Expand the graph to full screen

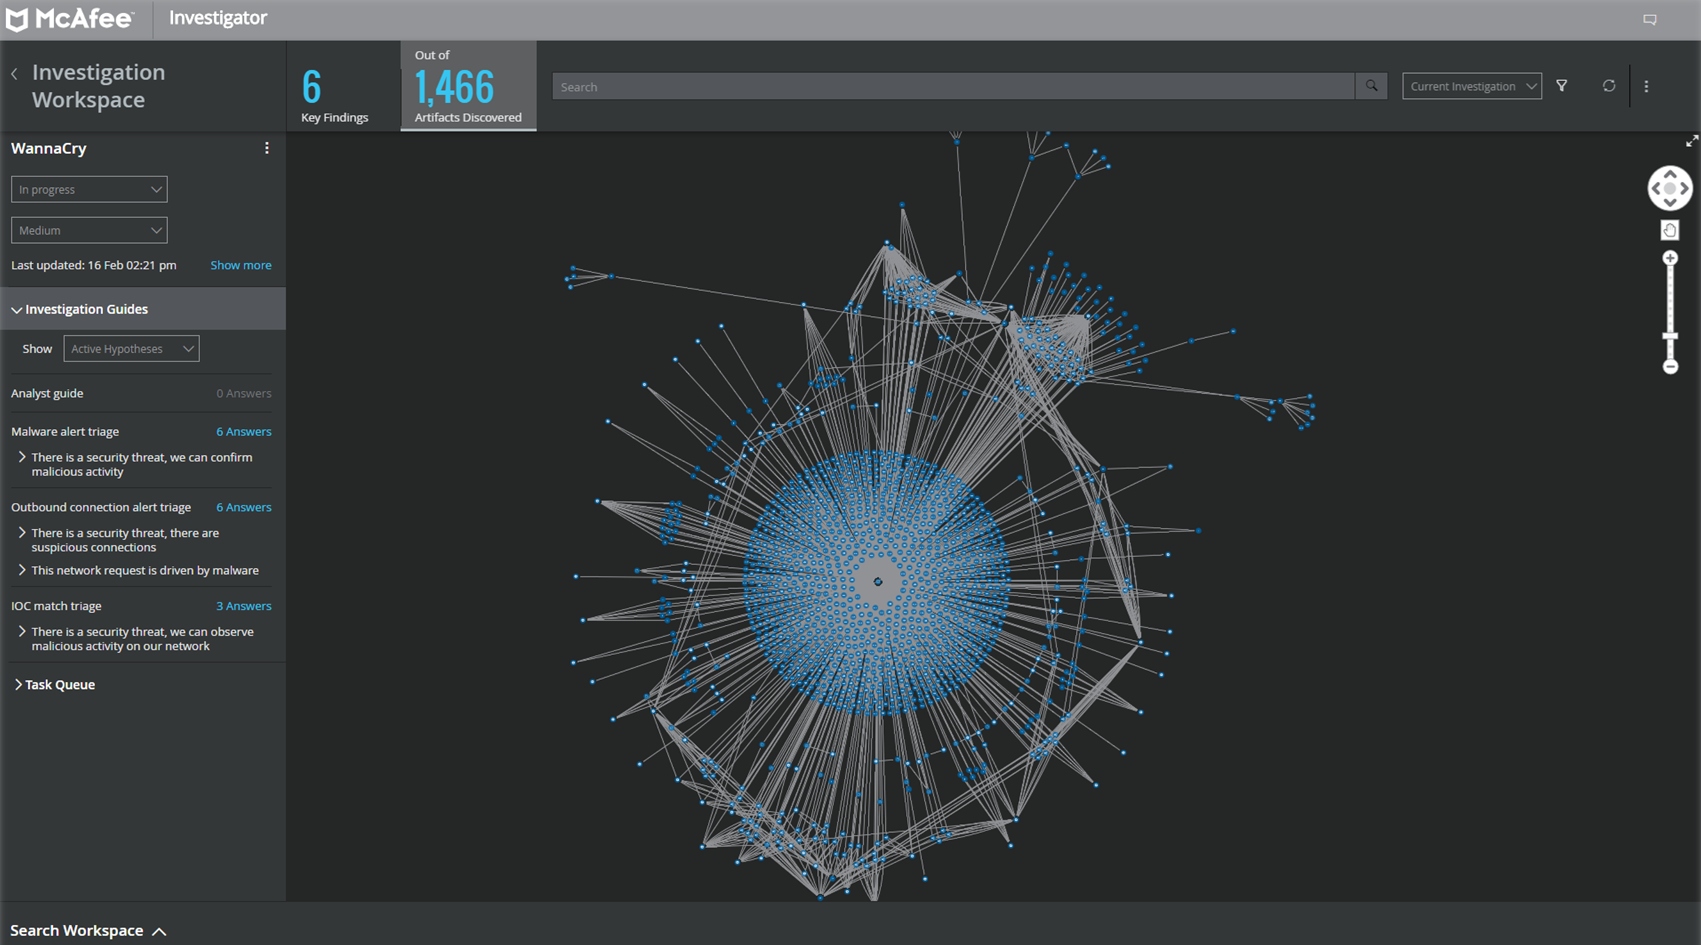pos(1691,141)
